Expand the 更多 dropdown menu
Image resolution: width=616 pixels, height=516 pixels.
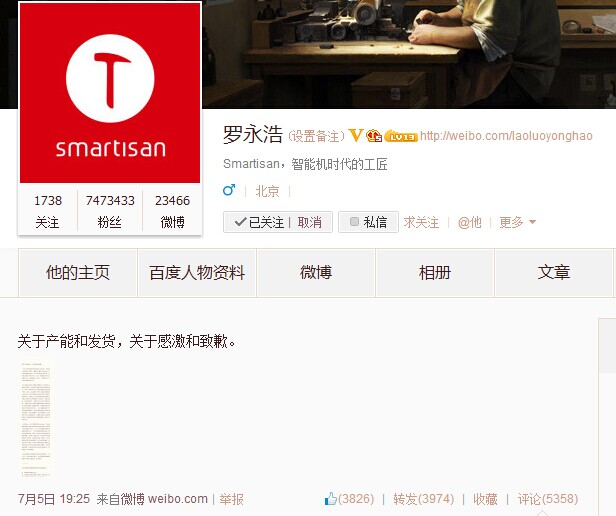tap(517, 222)
